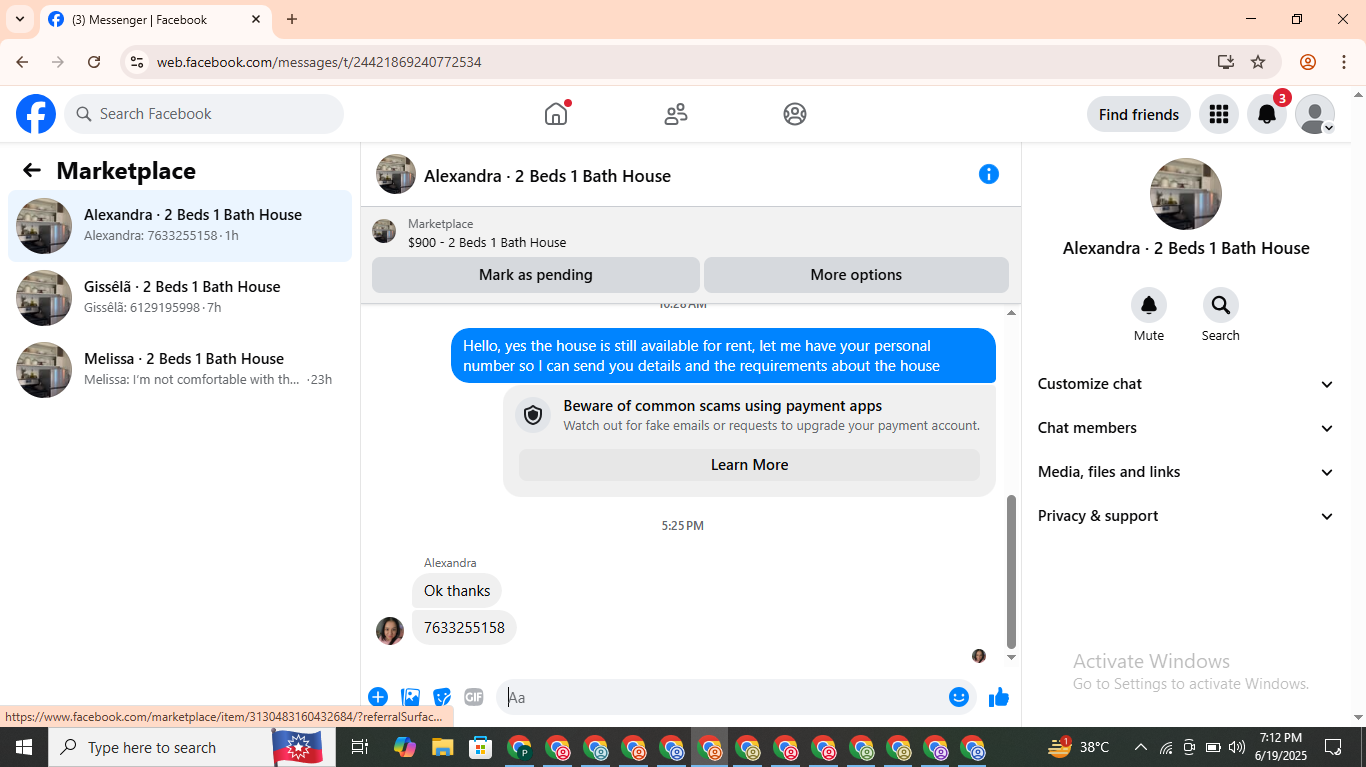Click Alexandra's small avatar beside her message
Screen dimensions: 1366x767
390,631
